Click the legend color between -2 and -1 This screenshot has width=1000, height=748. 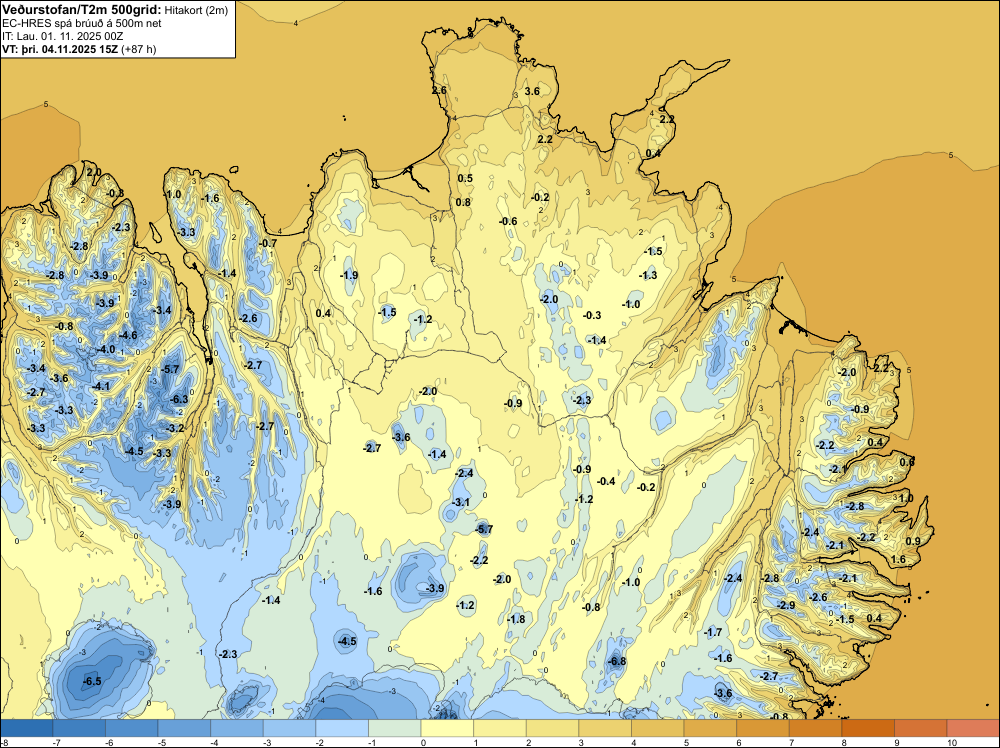[x=342, y=728]
